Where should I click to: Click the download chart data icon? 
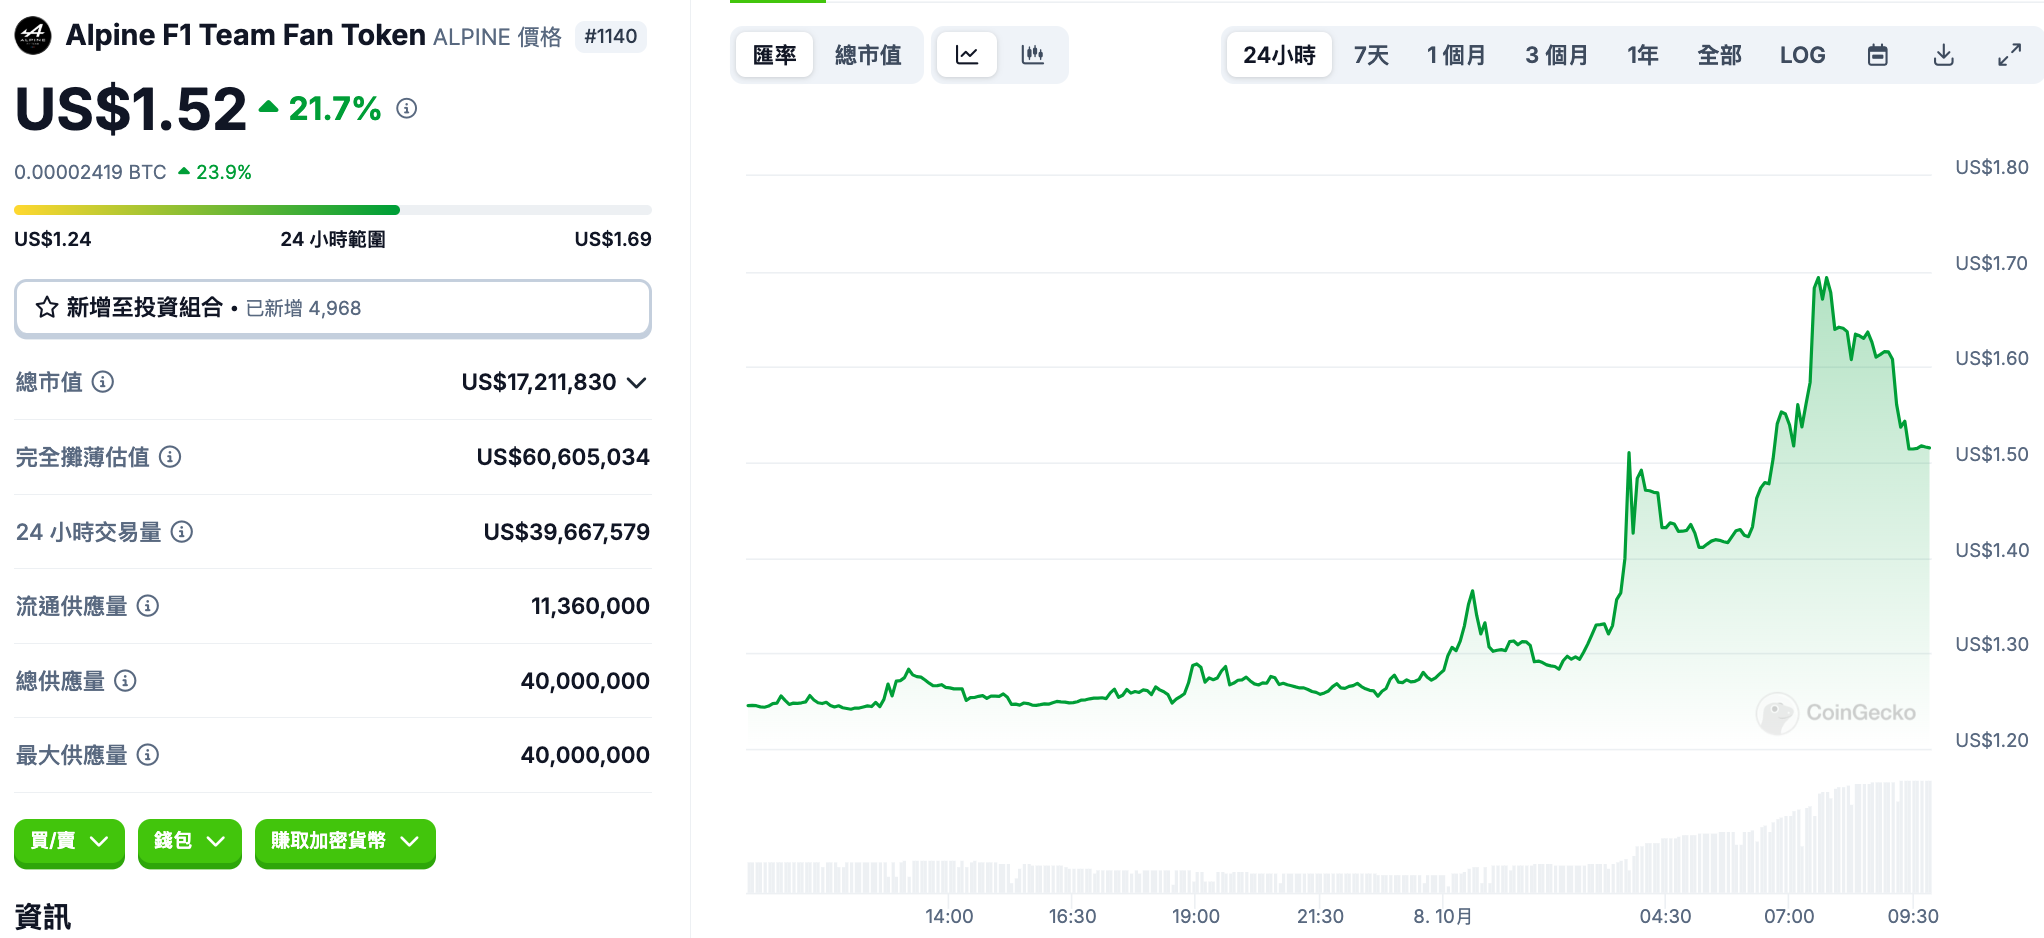(1943, 55)
